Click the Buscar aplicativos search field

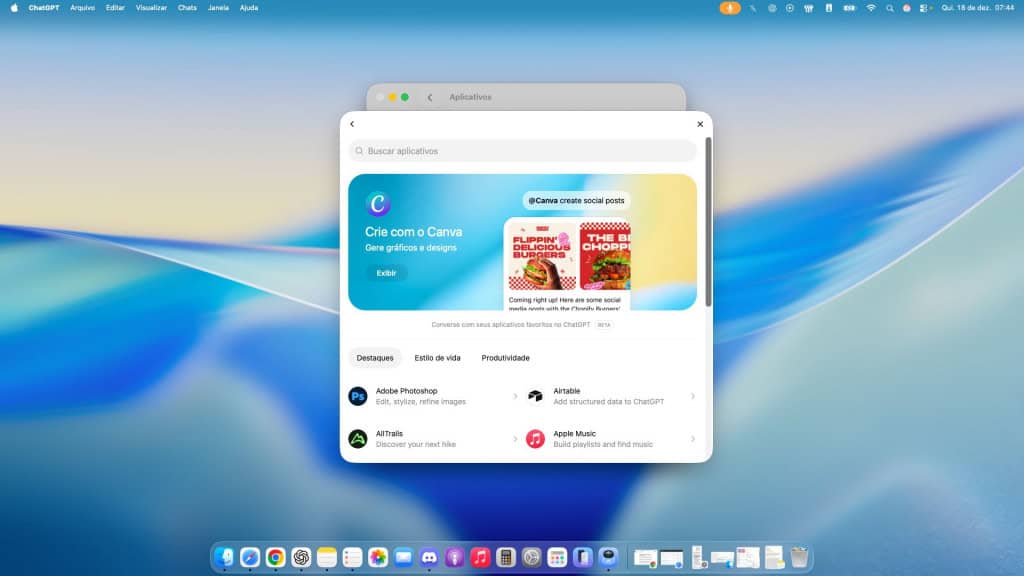522,151
